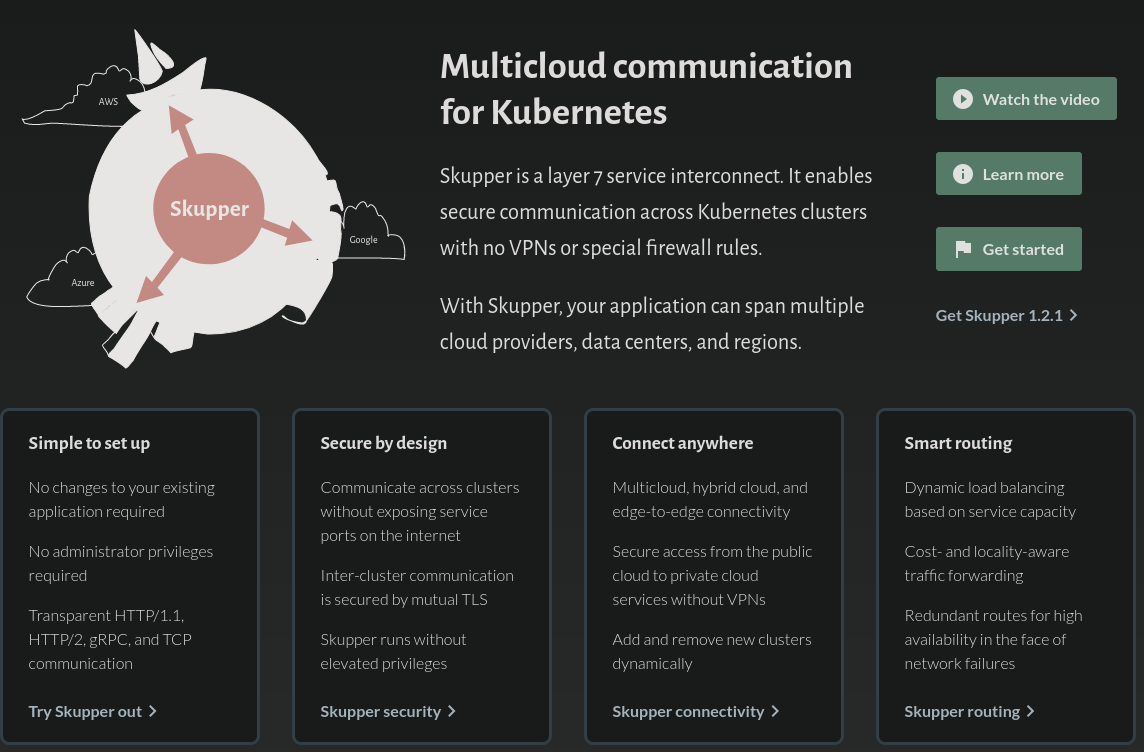1144x752 pixels.
Task: Follow the Try Skupper out link
Action: pos(85,711)
